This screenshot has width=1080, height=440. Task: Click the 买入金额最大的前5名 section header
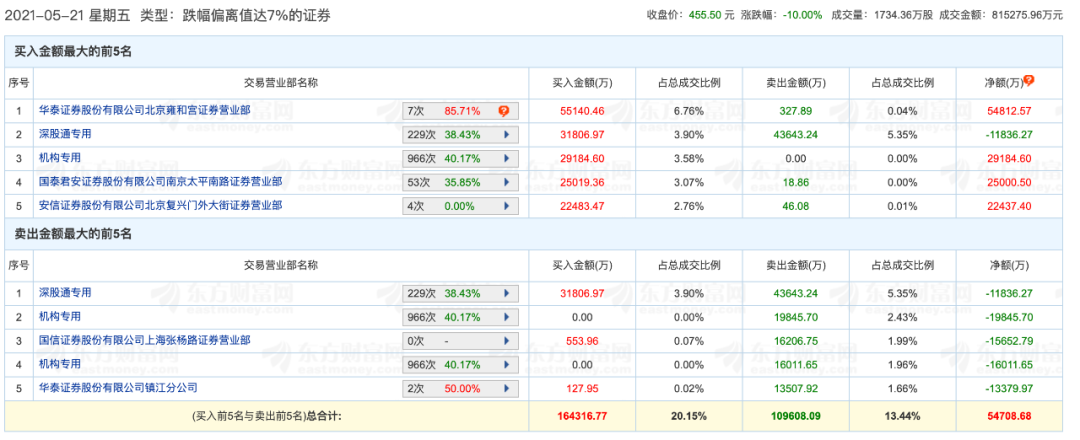click(73, 49)
